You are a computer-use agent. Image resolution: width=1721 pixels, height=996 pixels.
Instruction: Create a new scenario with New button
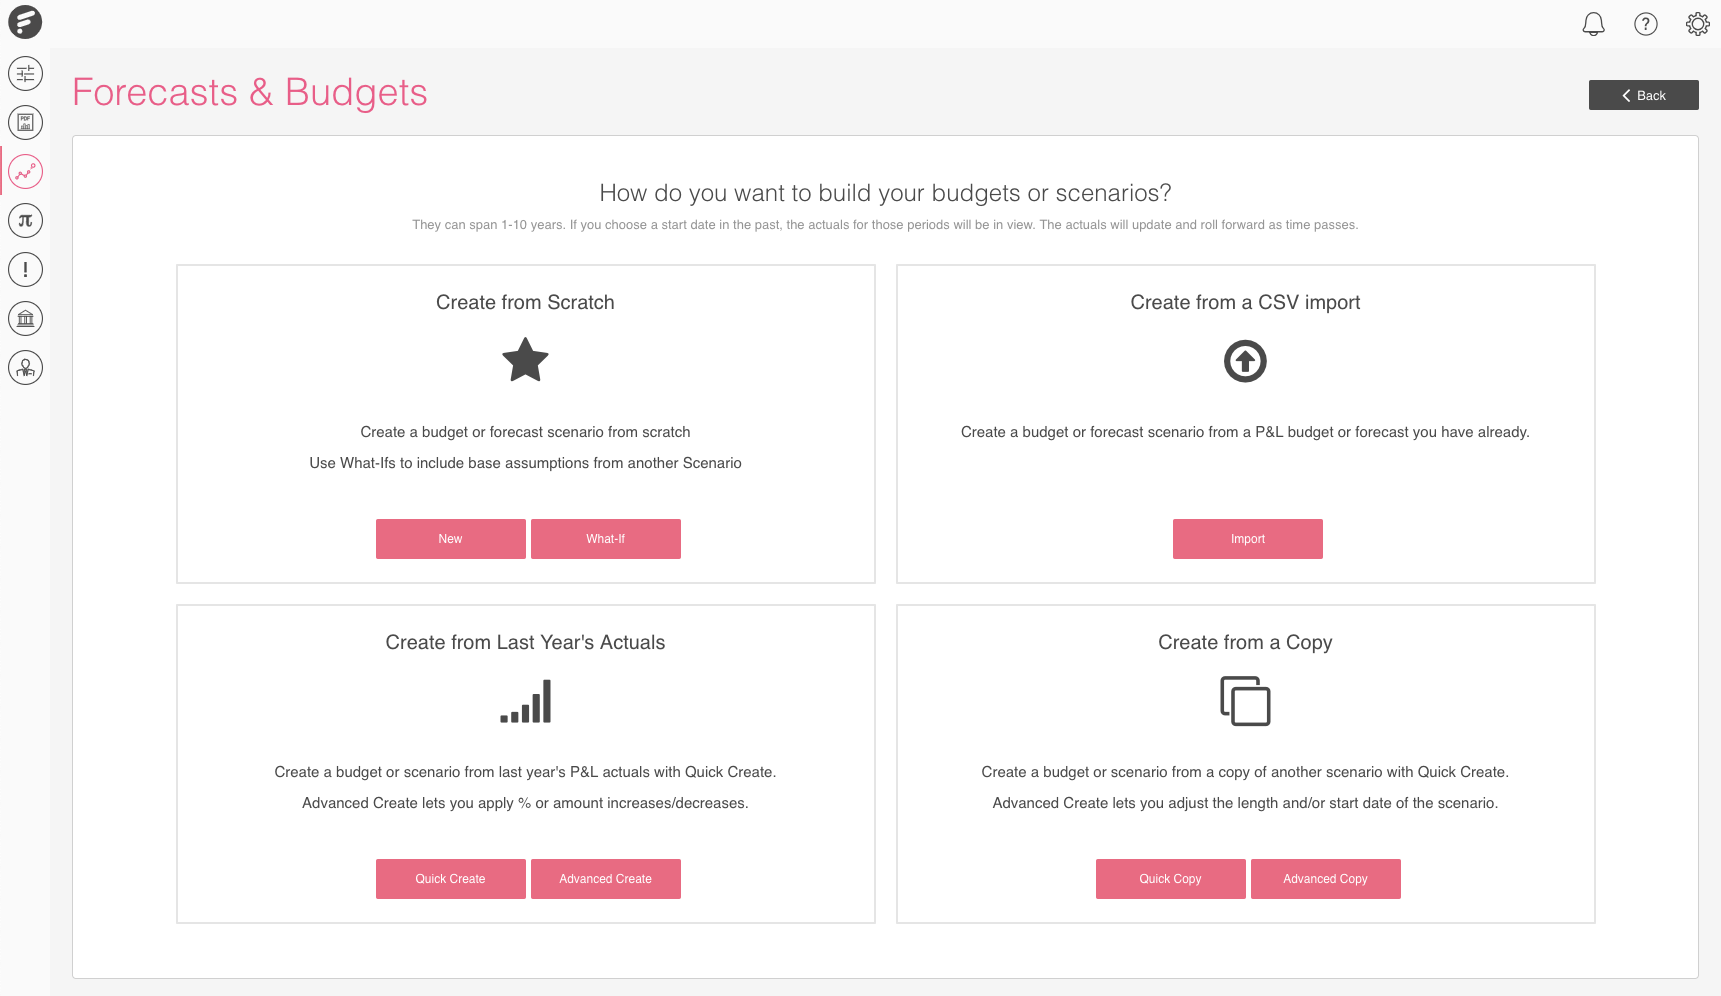[x=450, y=539]
